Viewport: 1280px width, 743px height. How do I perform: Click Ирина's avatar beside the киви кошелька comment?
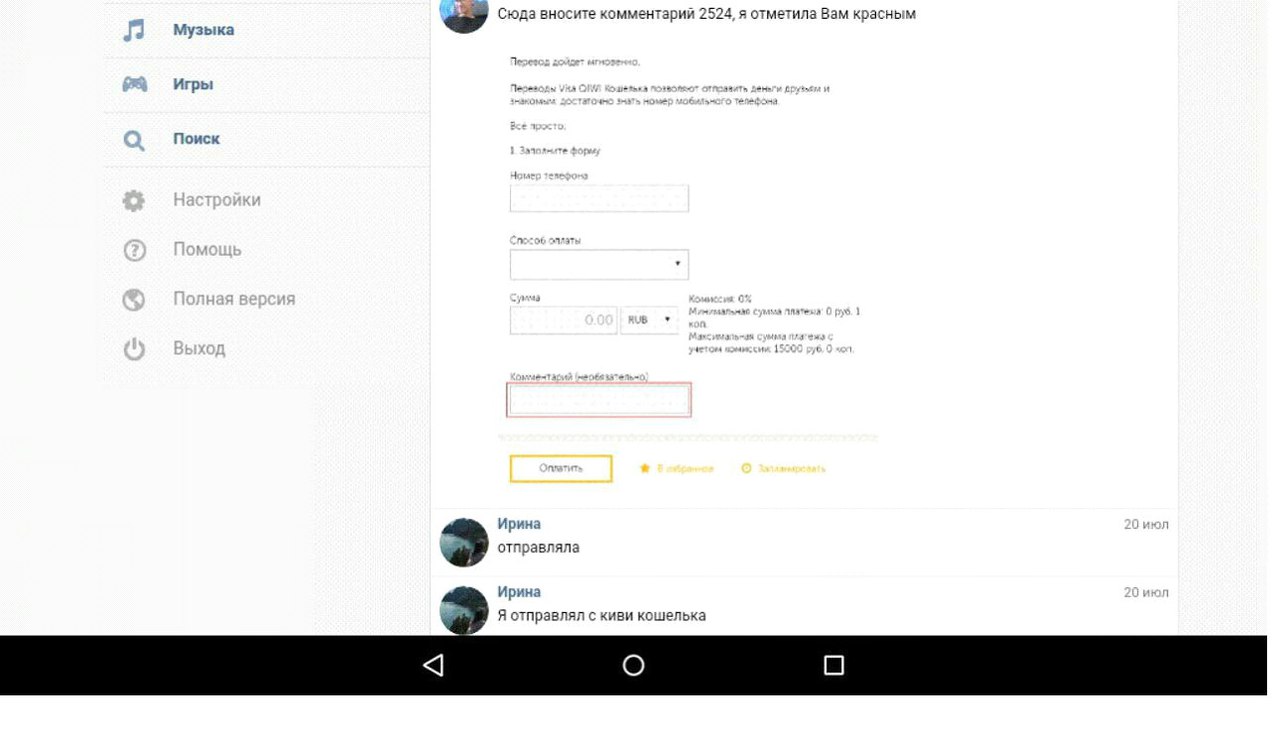pyautogui.click(x=464, y=610)
